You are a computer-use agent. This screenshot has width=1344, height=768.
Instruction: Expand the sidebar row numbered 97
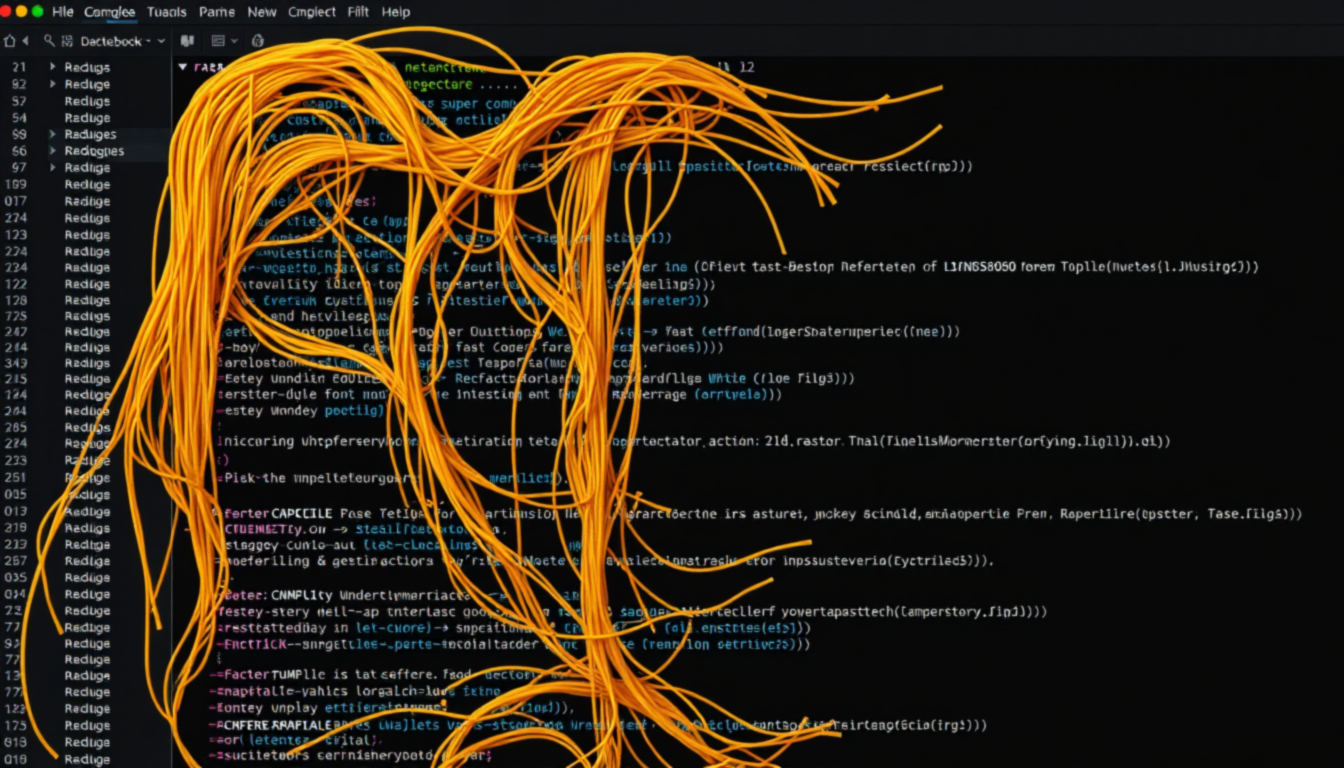tap(52, 167)
